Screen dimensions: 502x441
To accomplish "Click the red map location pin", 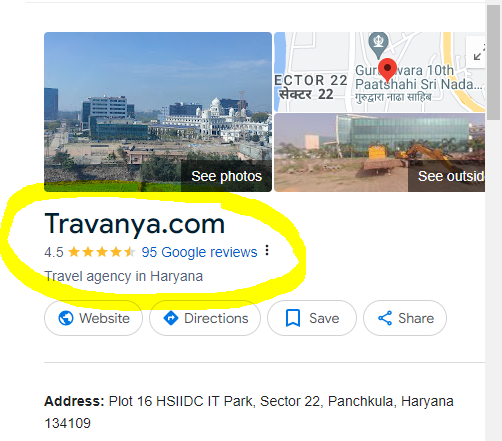I will [x=387, y=70].
